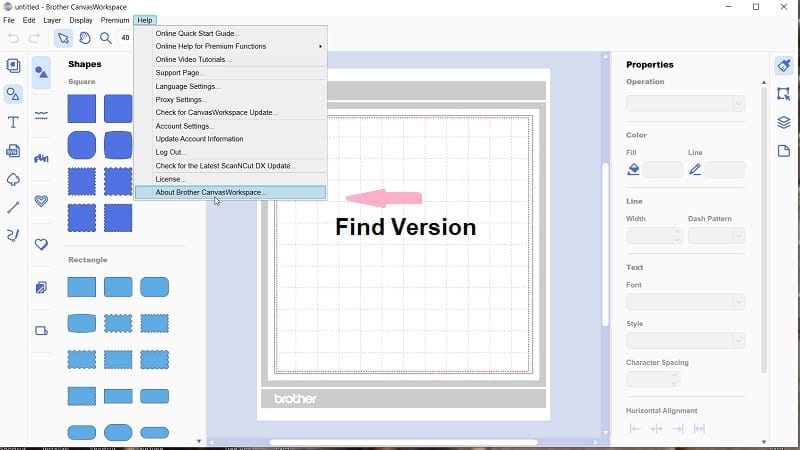Screen dimensions: 800x450
Task: Open License entry
Action: (x=231, y=179)
